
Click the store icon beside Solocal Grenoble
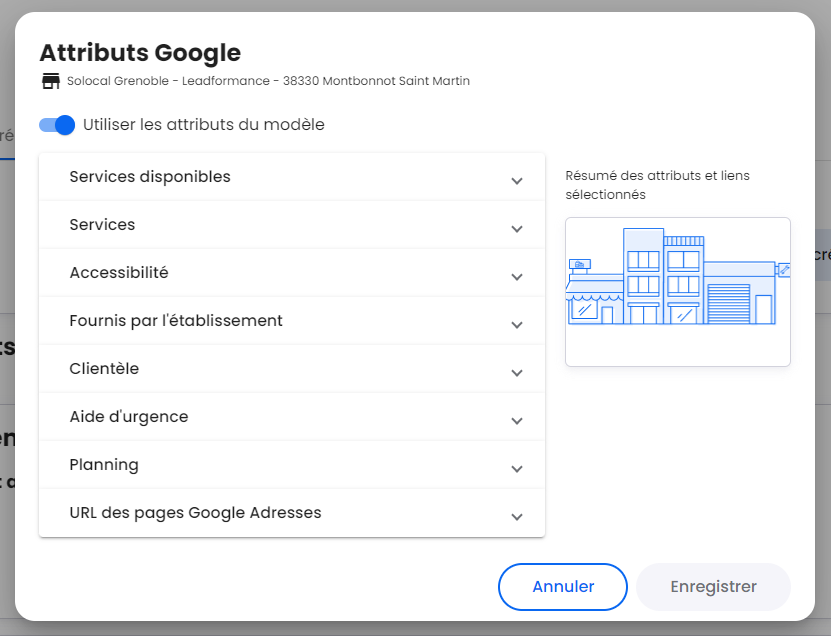coord(51,81)
